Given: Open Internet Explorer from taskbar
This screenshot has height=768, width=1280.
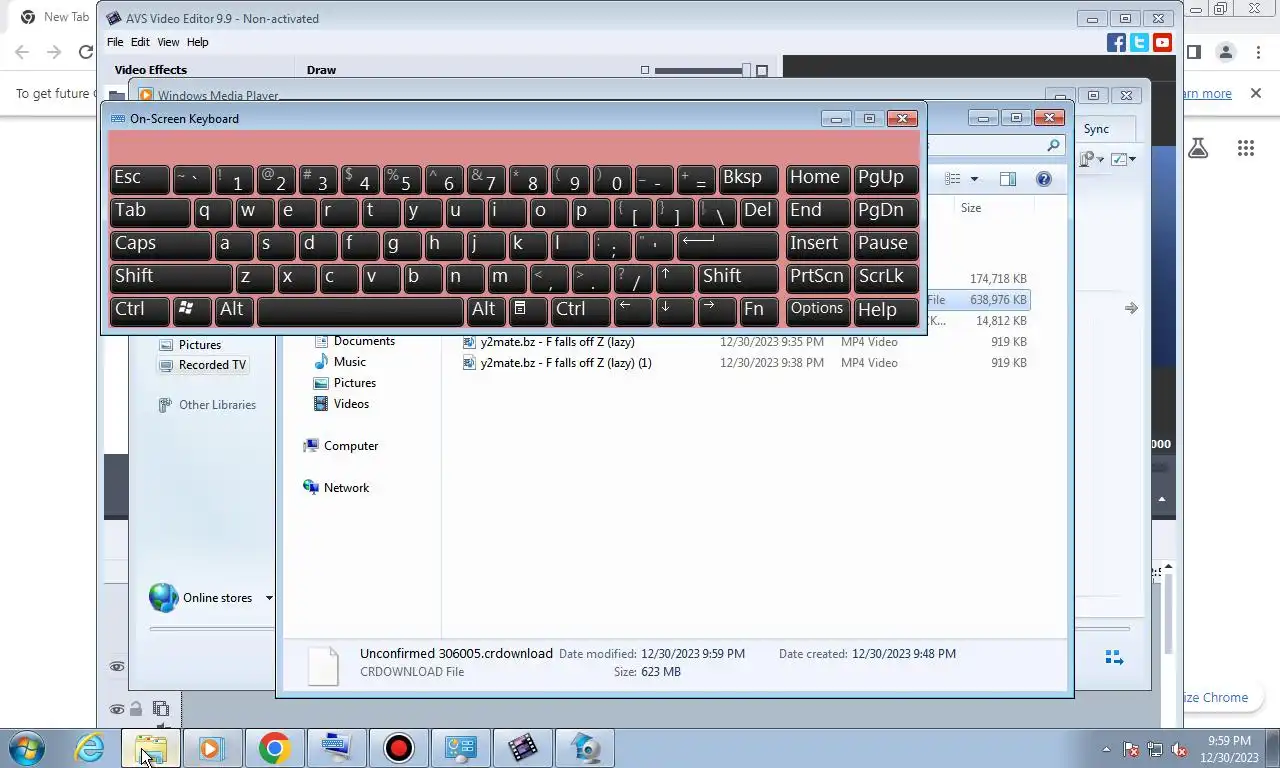Looking at the screenshot, I should click(x=89, y=748).
